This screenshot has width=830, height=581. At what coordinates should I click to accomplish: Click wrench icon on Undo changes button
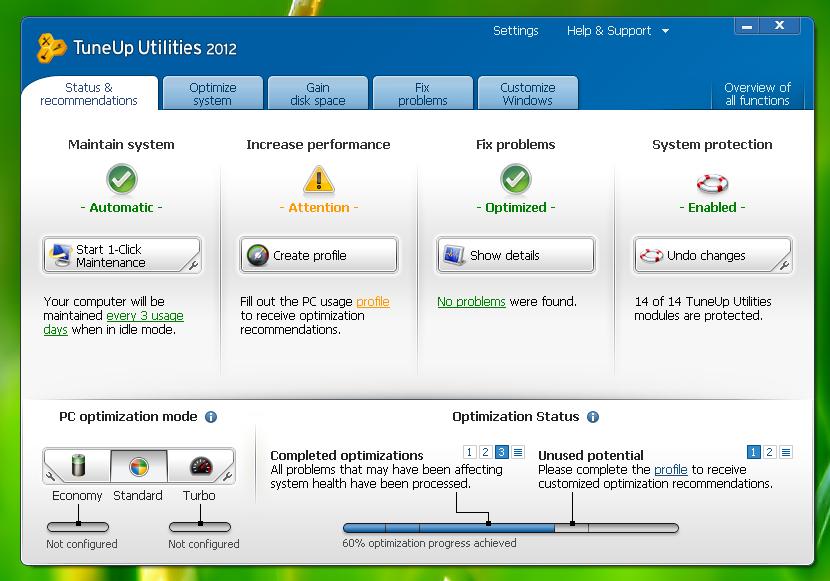coord(784,265)
